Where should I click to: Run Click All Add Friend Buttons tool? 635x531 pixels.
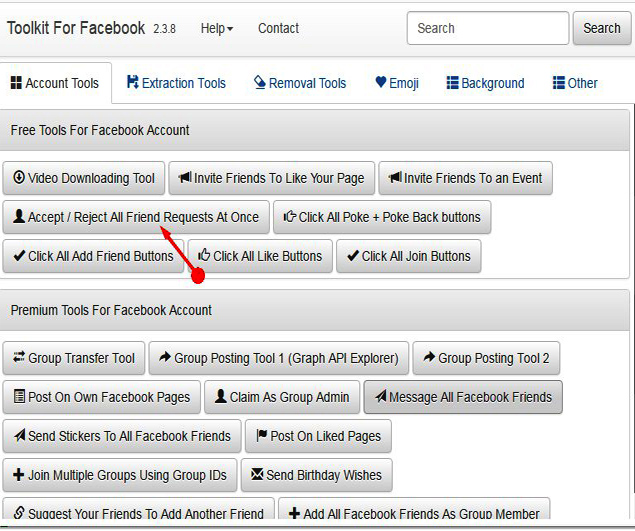(93, 256)
